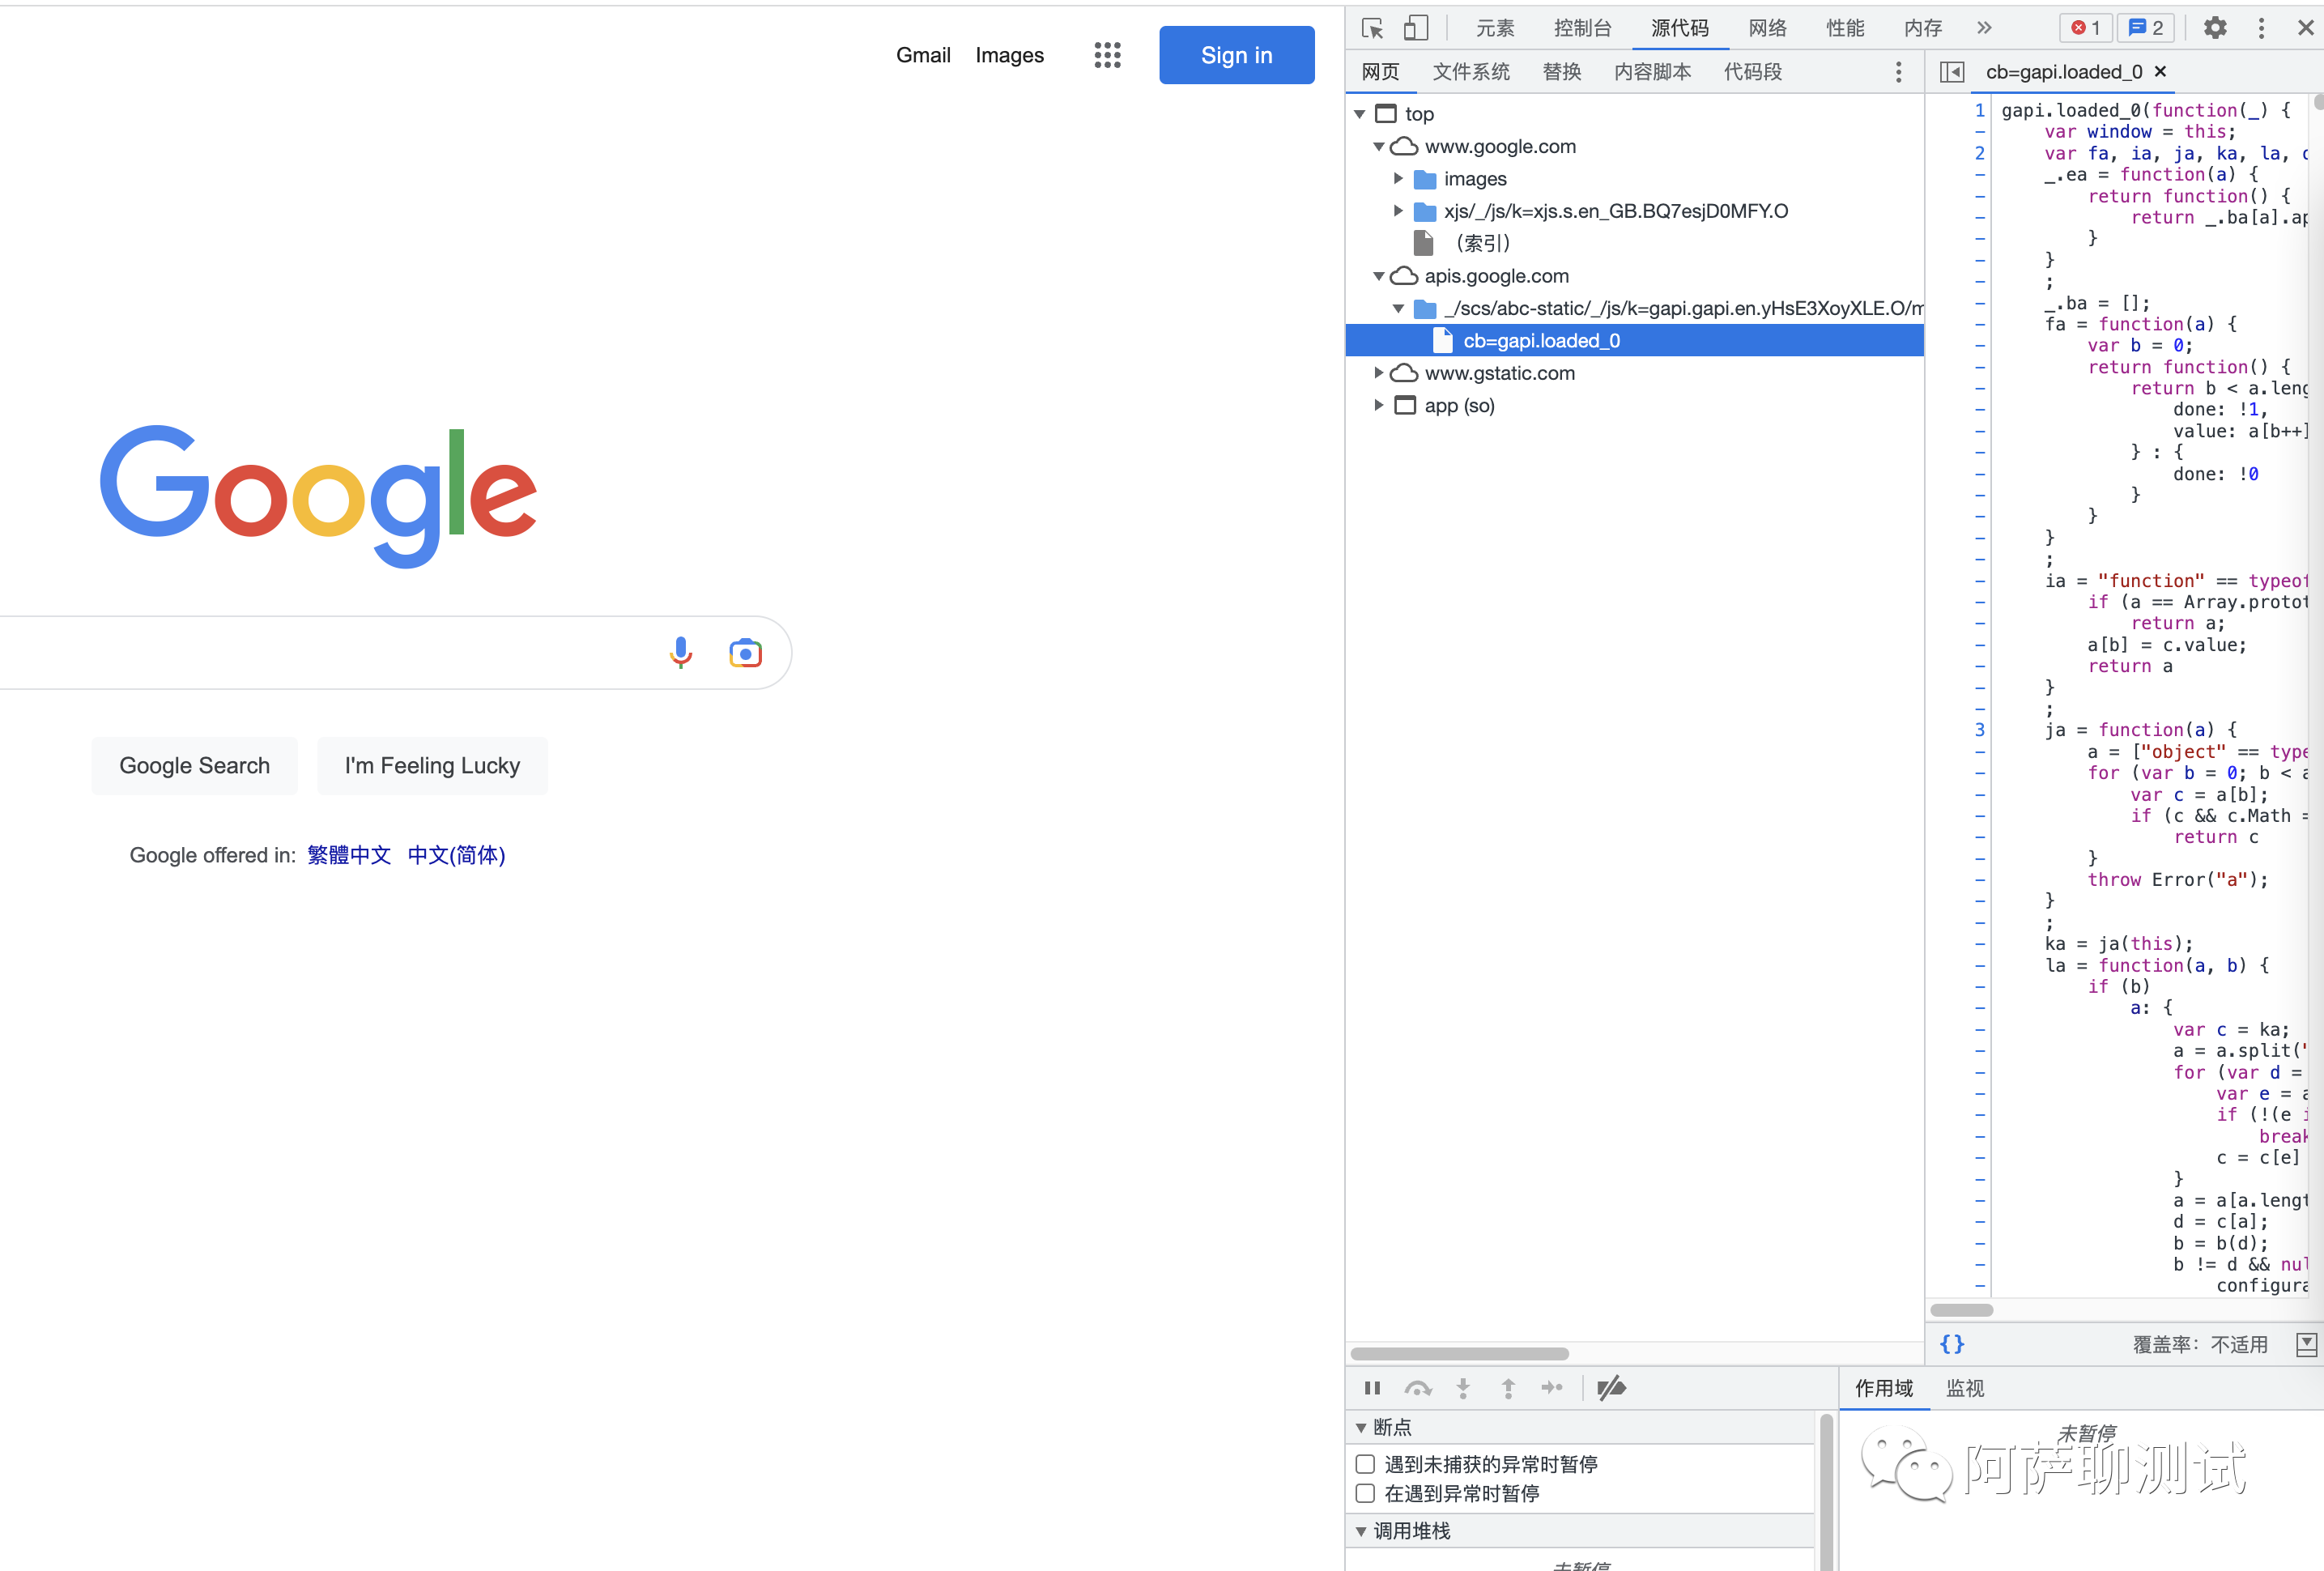The height and width of the screenshot is (1571, 2324).
Task: Click the search by image camera icon
Action: pos(745,653)
